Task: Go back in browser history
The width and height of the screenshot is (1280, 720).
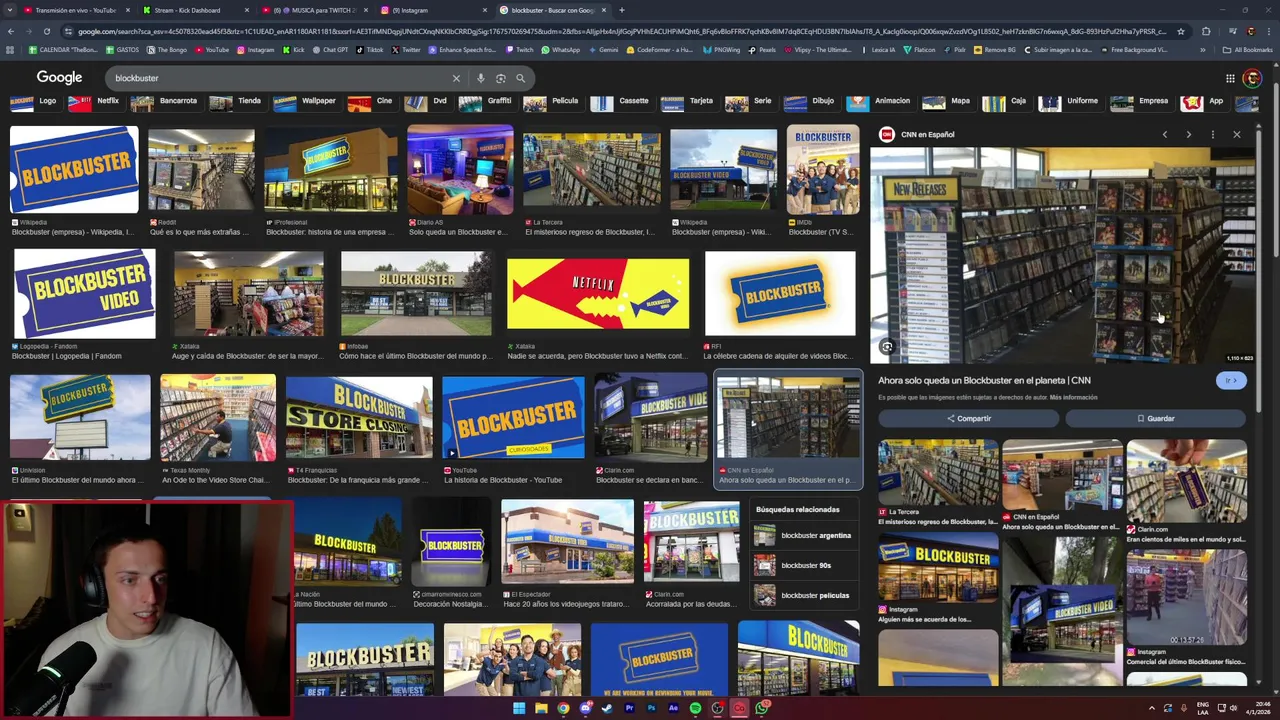Action: point(10,31)
